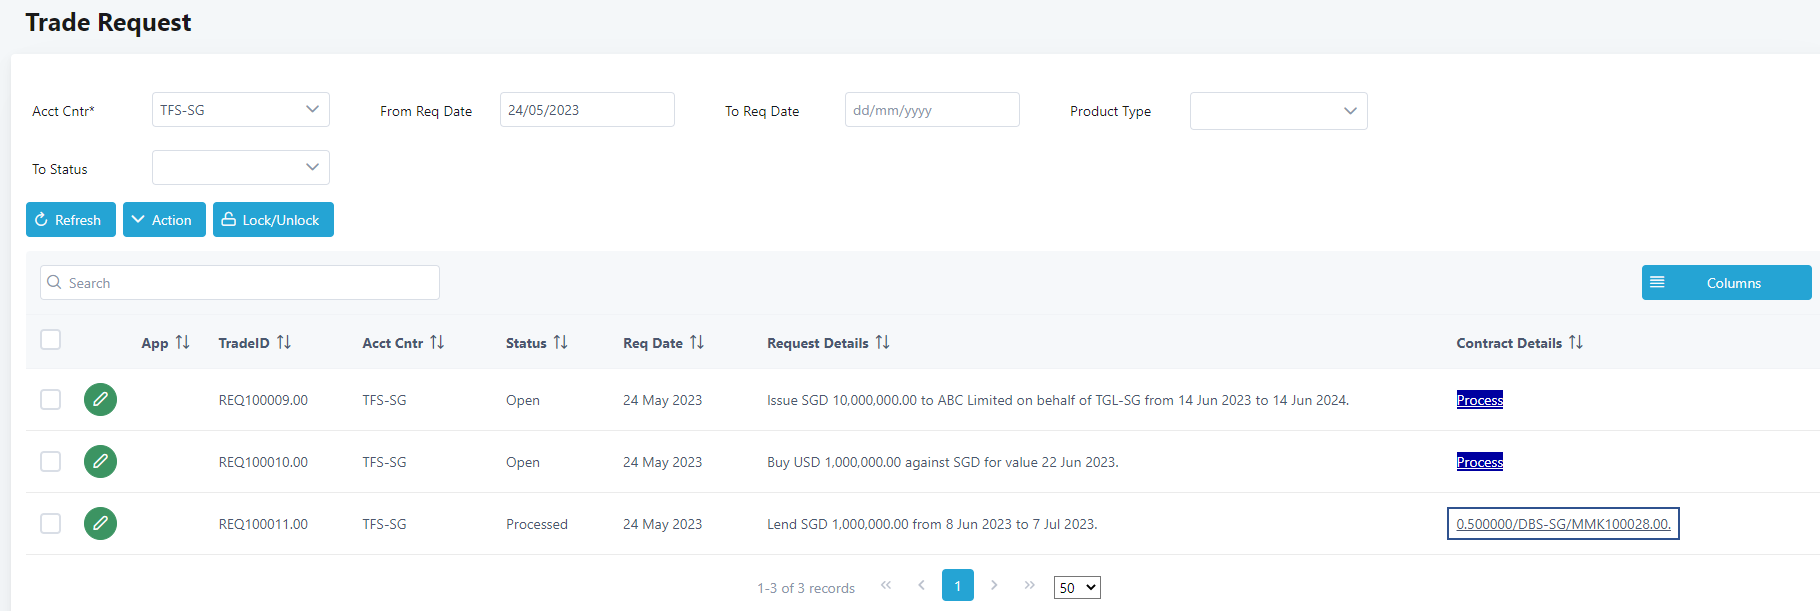
Task: Click edit pencil icon for REQ100009.00
Action: [x=100, y=400]
